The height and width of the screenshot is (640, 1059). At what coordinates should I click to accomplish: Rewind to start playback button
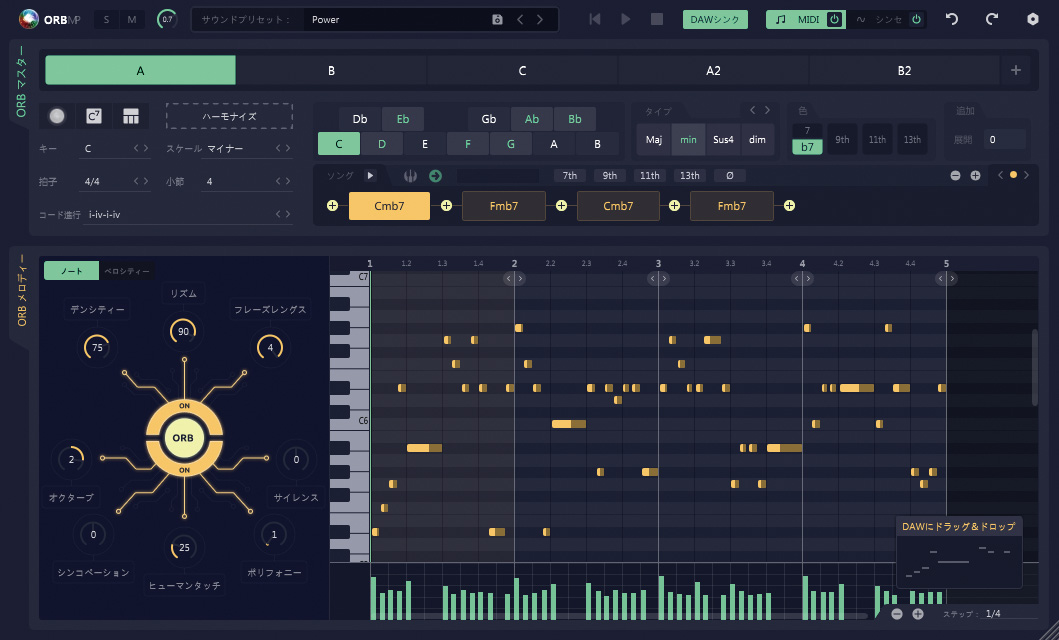coord(595,20)
